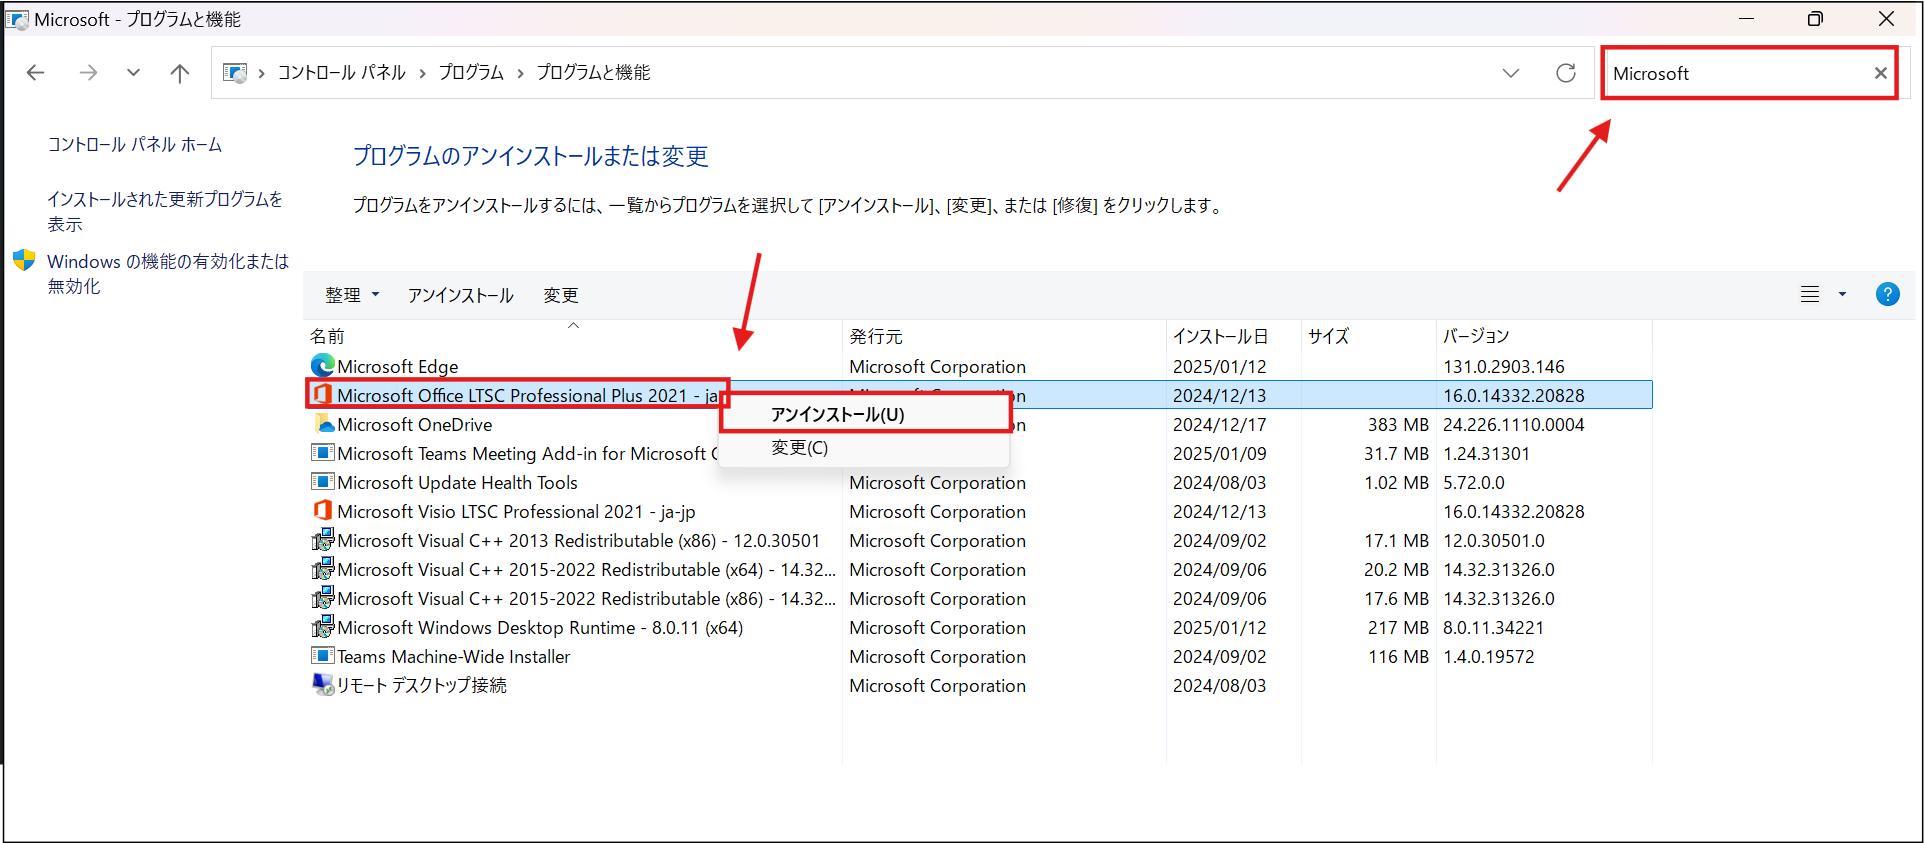Open the 整理 dropdown menu
The width and height of the screenshot is (1924, 843).
(352, 295)
